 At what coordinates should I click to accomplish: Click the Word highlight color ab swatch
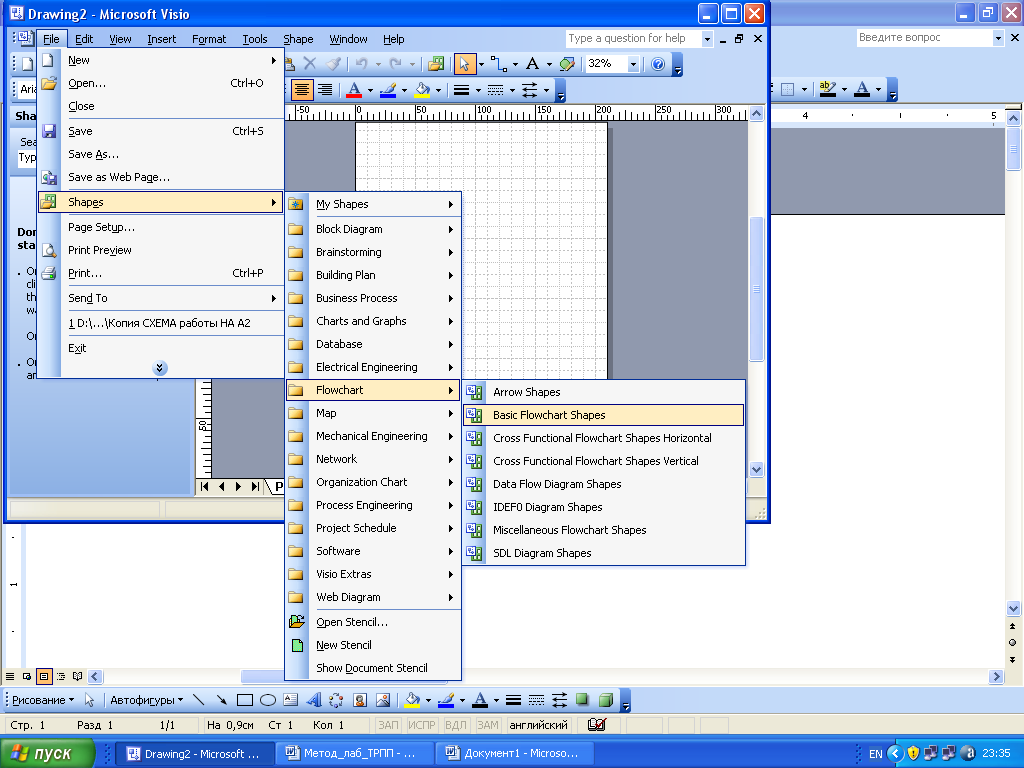point(827,89)
